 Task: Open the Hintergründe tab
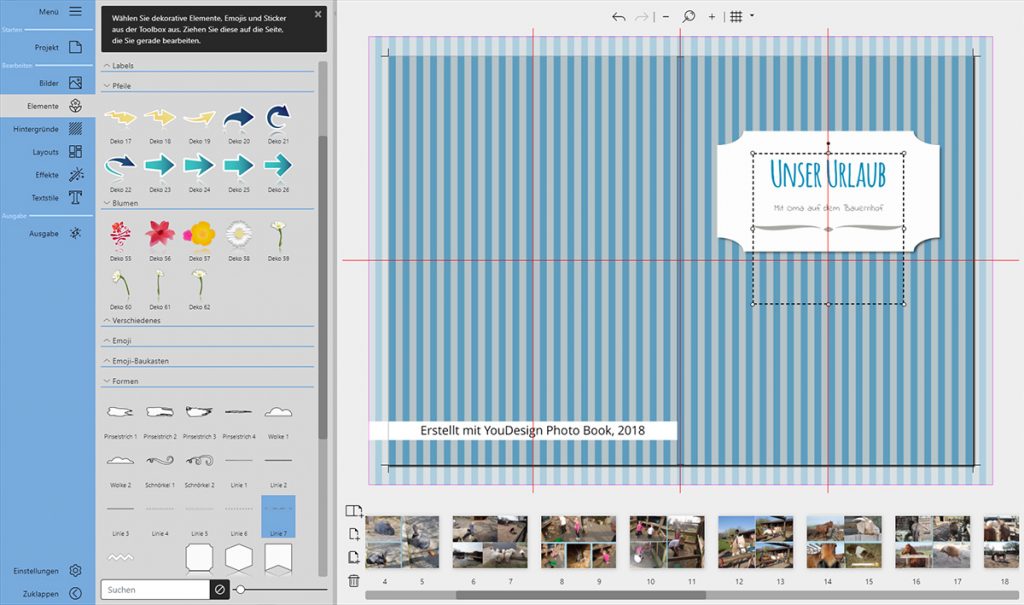click(x=47, y=129)
